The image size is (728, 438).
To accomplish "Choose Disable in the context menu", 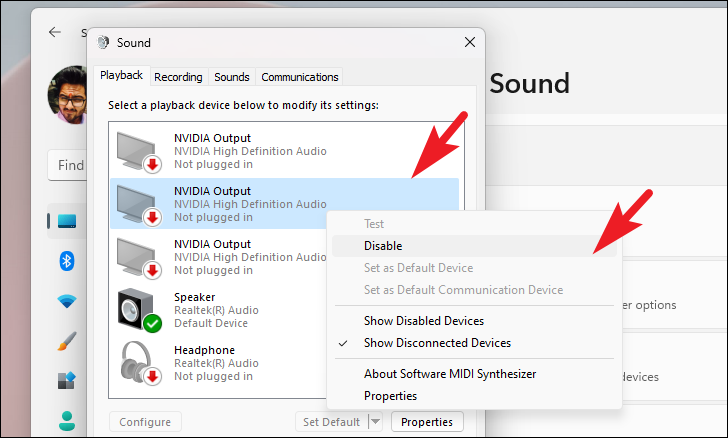I will tap(474, 246).
